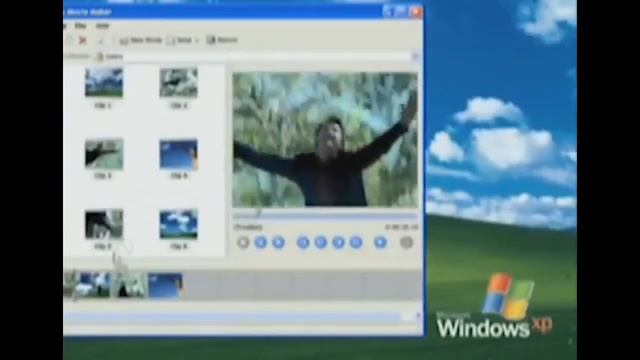Click the red X delete icon in toolbar
This screenshot has height=360, width=640.
click(x=83, y=40)
